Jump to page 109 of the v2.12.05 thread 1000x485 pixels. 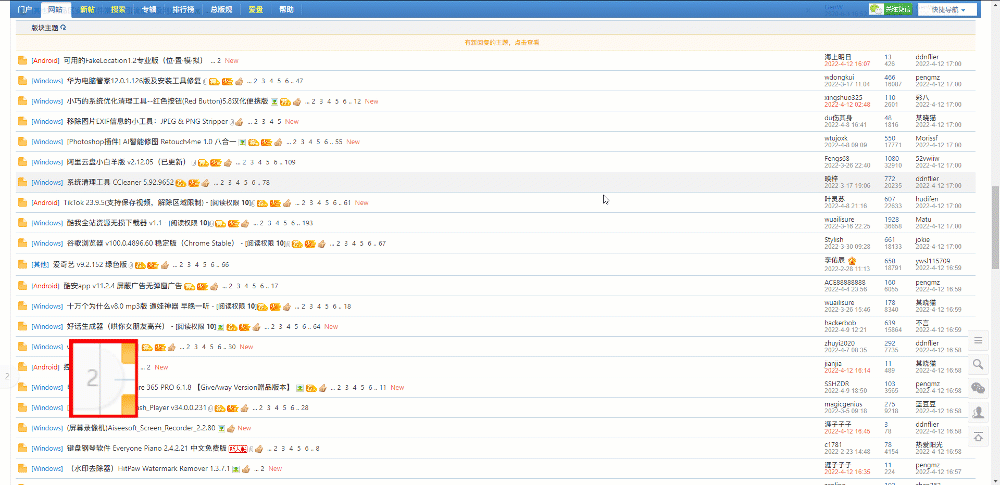[x=290, y=163]
